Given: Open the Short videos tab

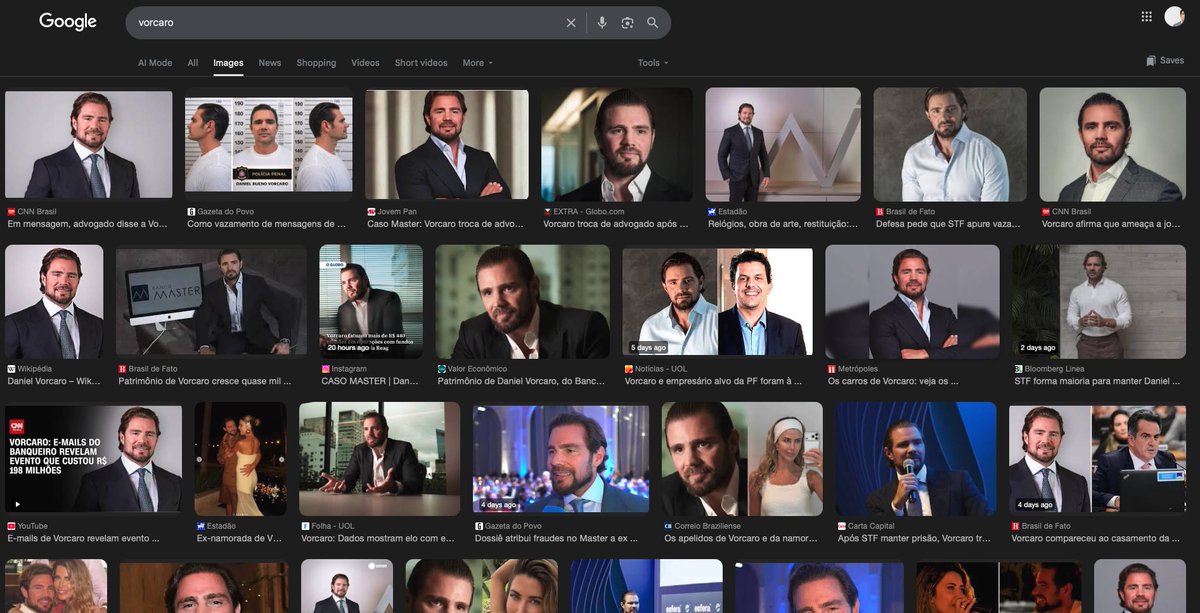Looking at the screenshot, I should (x=421, y=63).
